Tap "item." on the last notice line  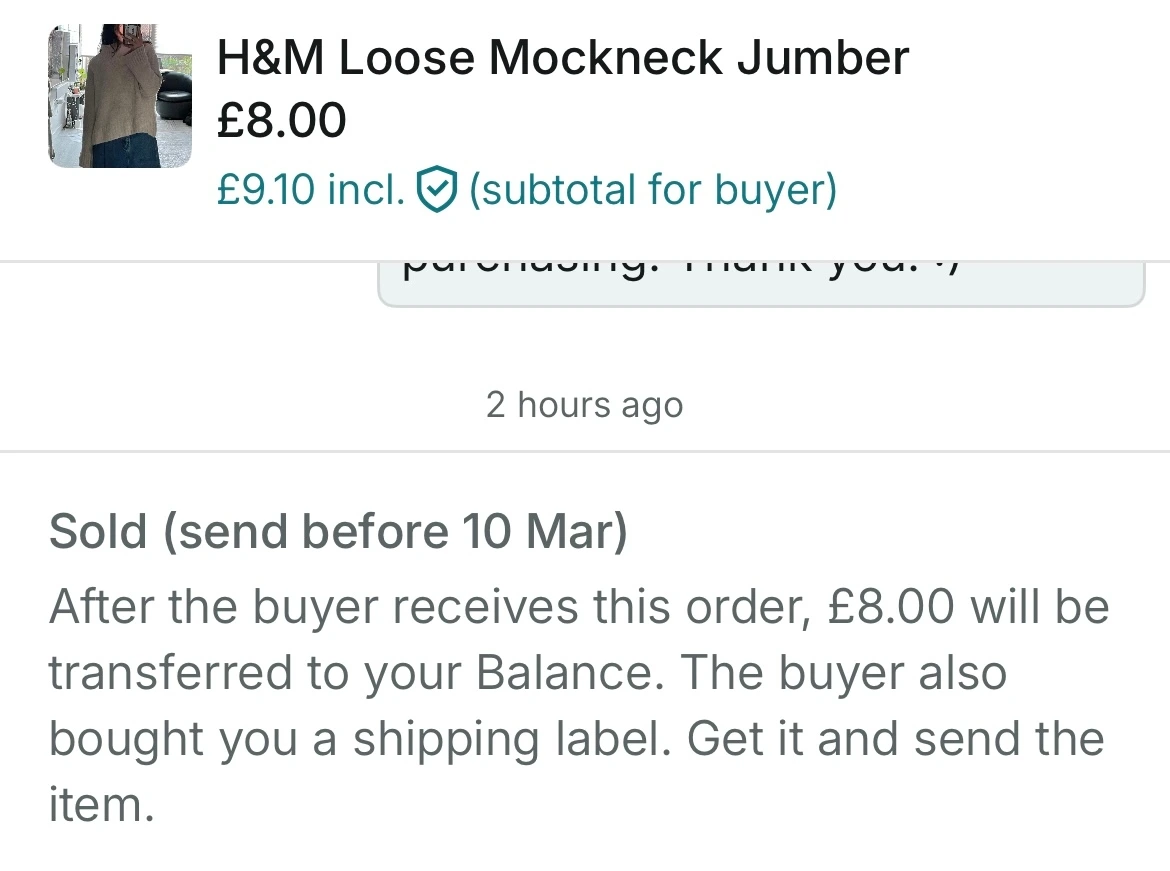coord(101,804)
